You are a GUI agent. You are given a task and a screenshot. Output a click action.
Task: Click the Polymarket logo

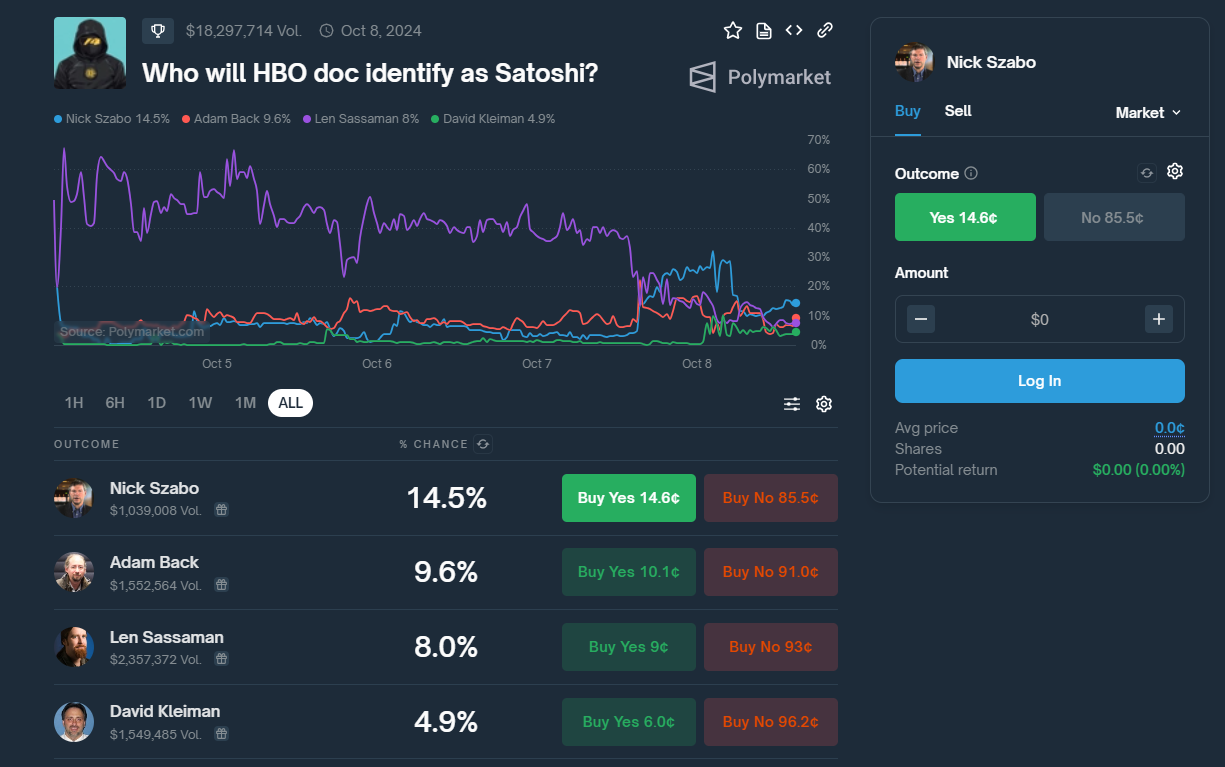[x=760, y=77]
